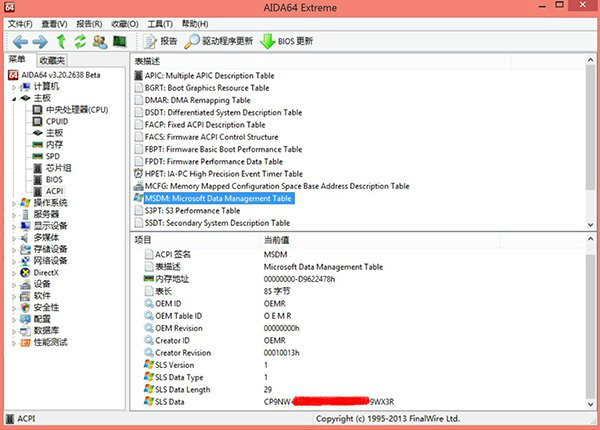Select DMAR: DMA Remapping Table row
Viewport: 600px width, 430px height.
coord(197,100)
